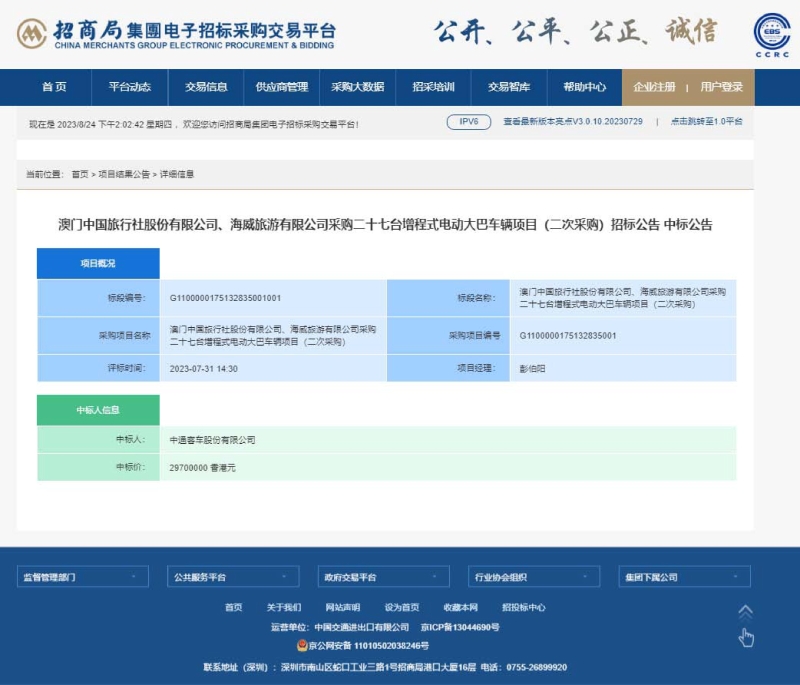
Task: Click the 点击跳转至1.0平台 link
Action: point(706,122)
